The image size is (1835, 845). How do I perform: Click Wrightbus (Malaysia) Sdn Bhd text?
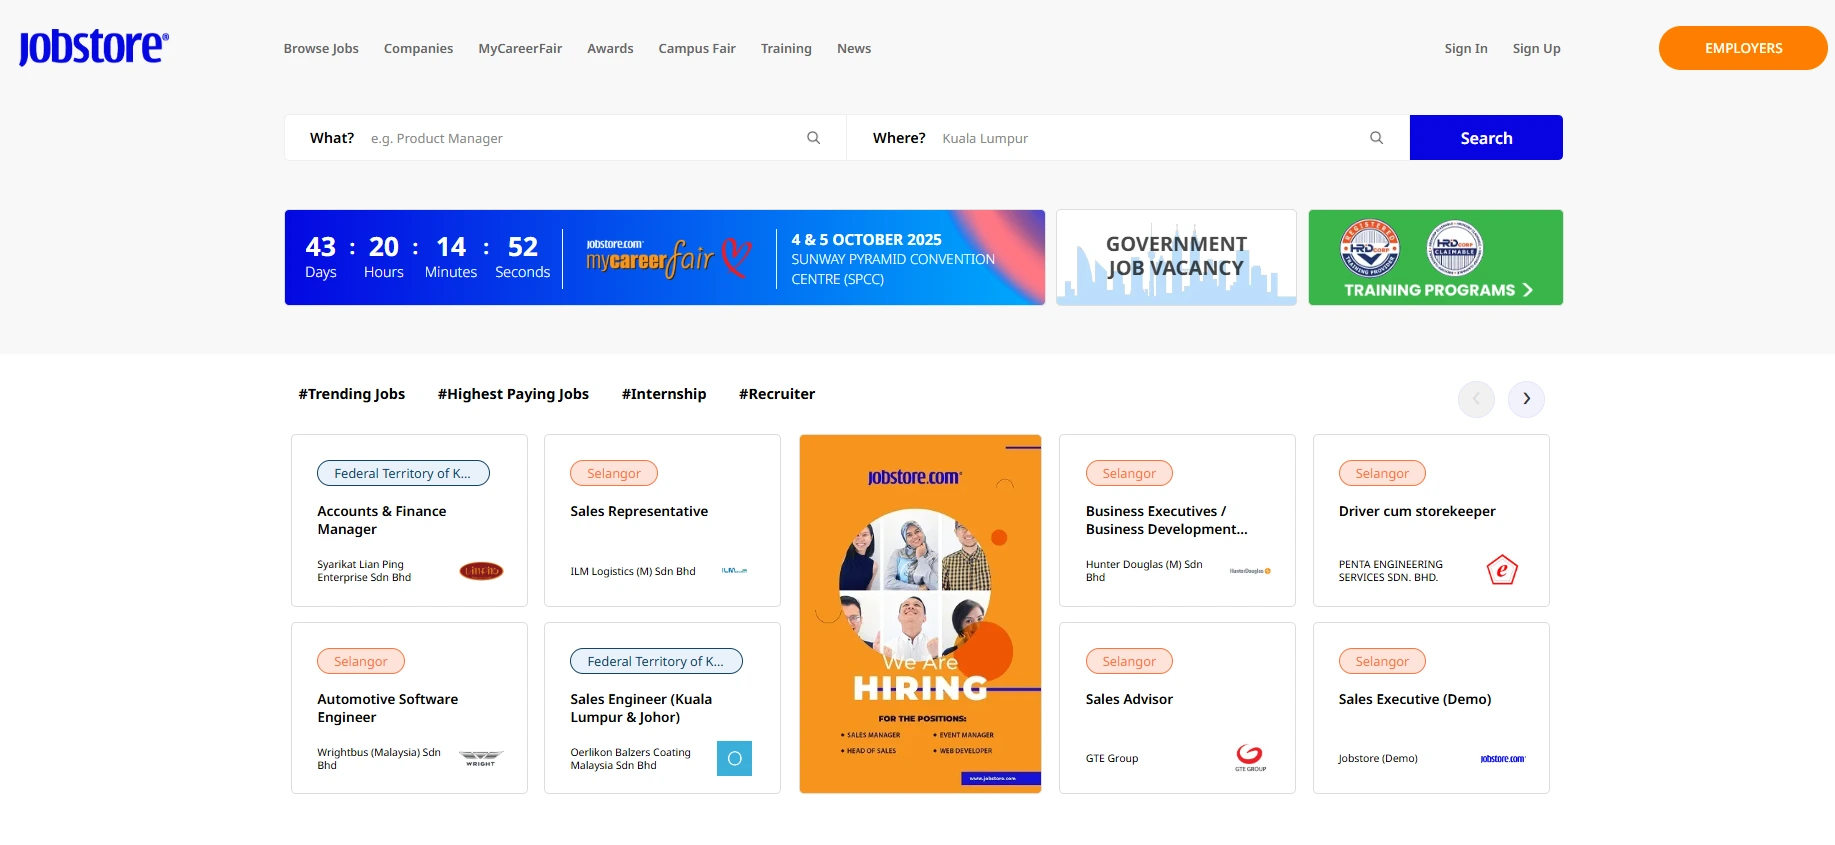[x=379, y=759]
